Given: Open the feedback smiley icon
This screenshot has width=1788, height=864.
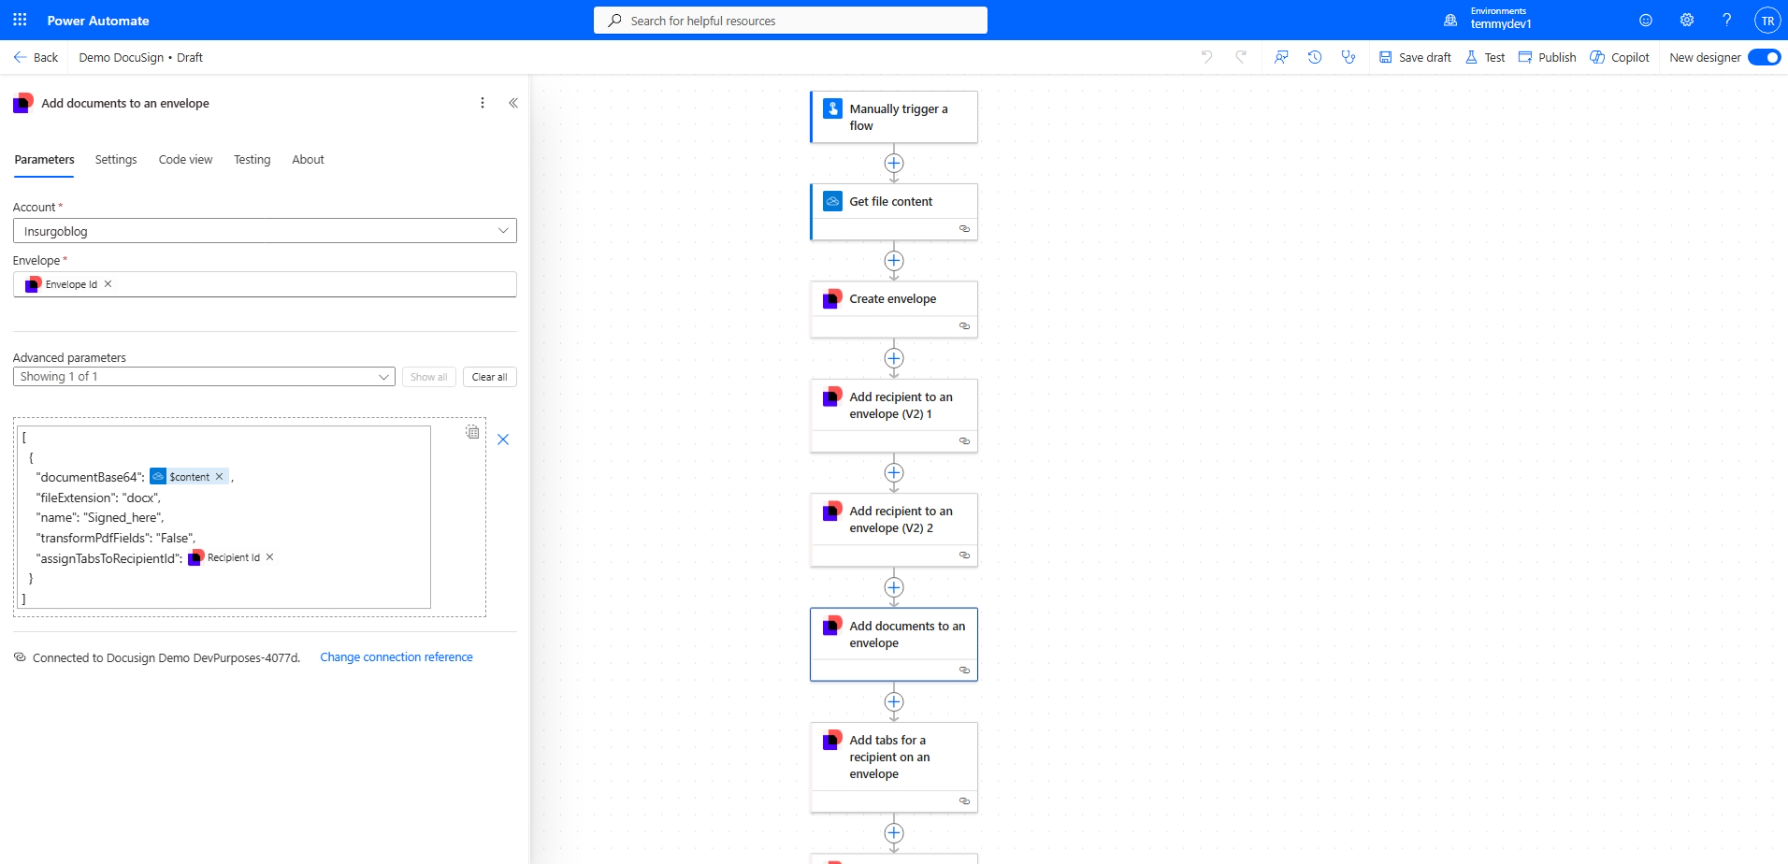Looking at the screenshot, I should pyautogui.click(x=1646, y=20).
